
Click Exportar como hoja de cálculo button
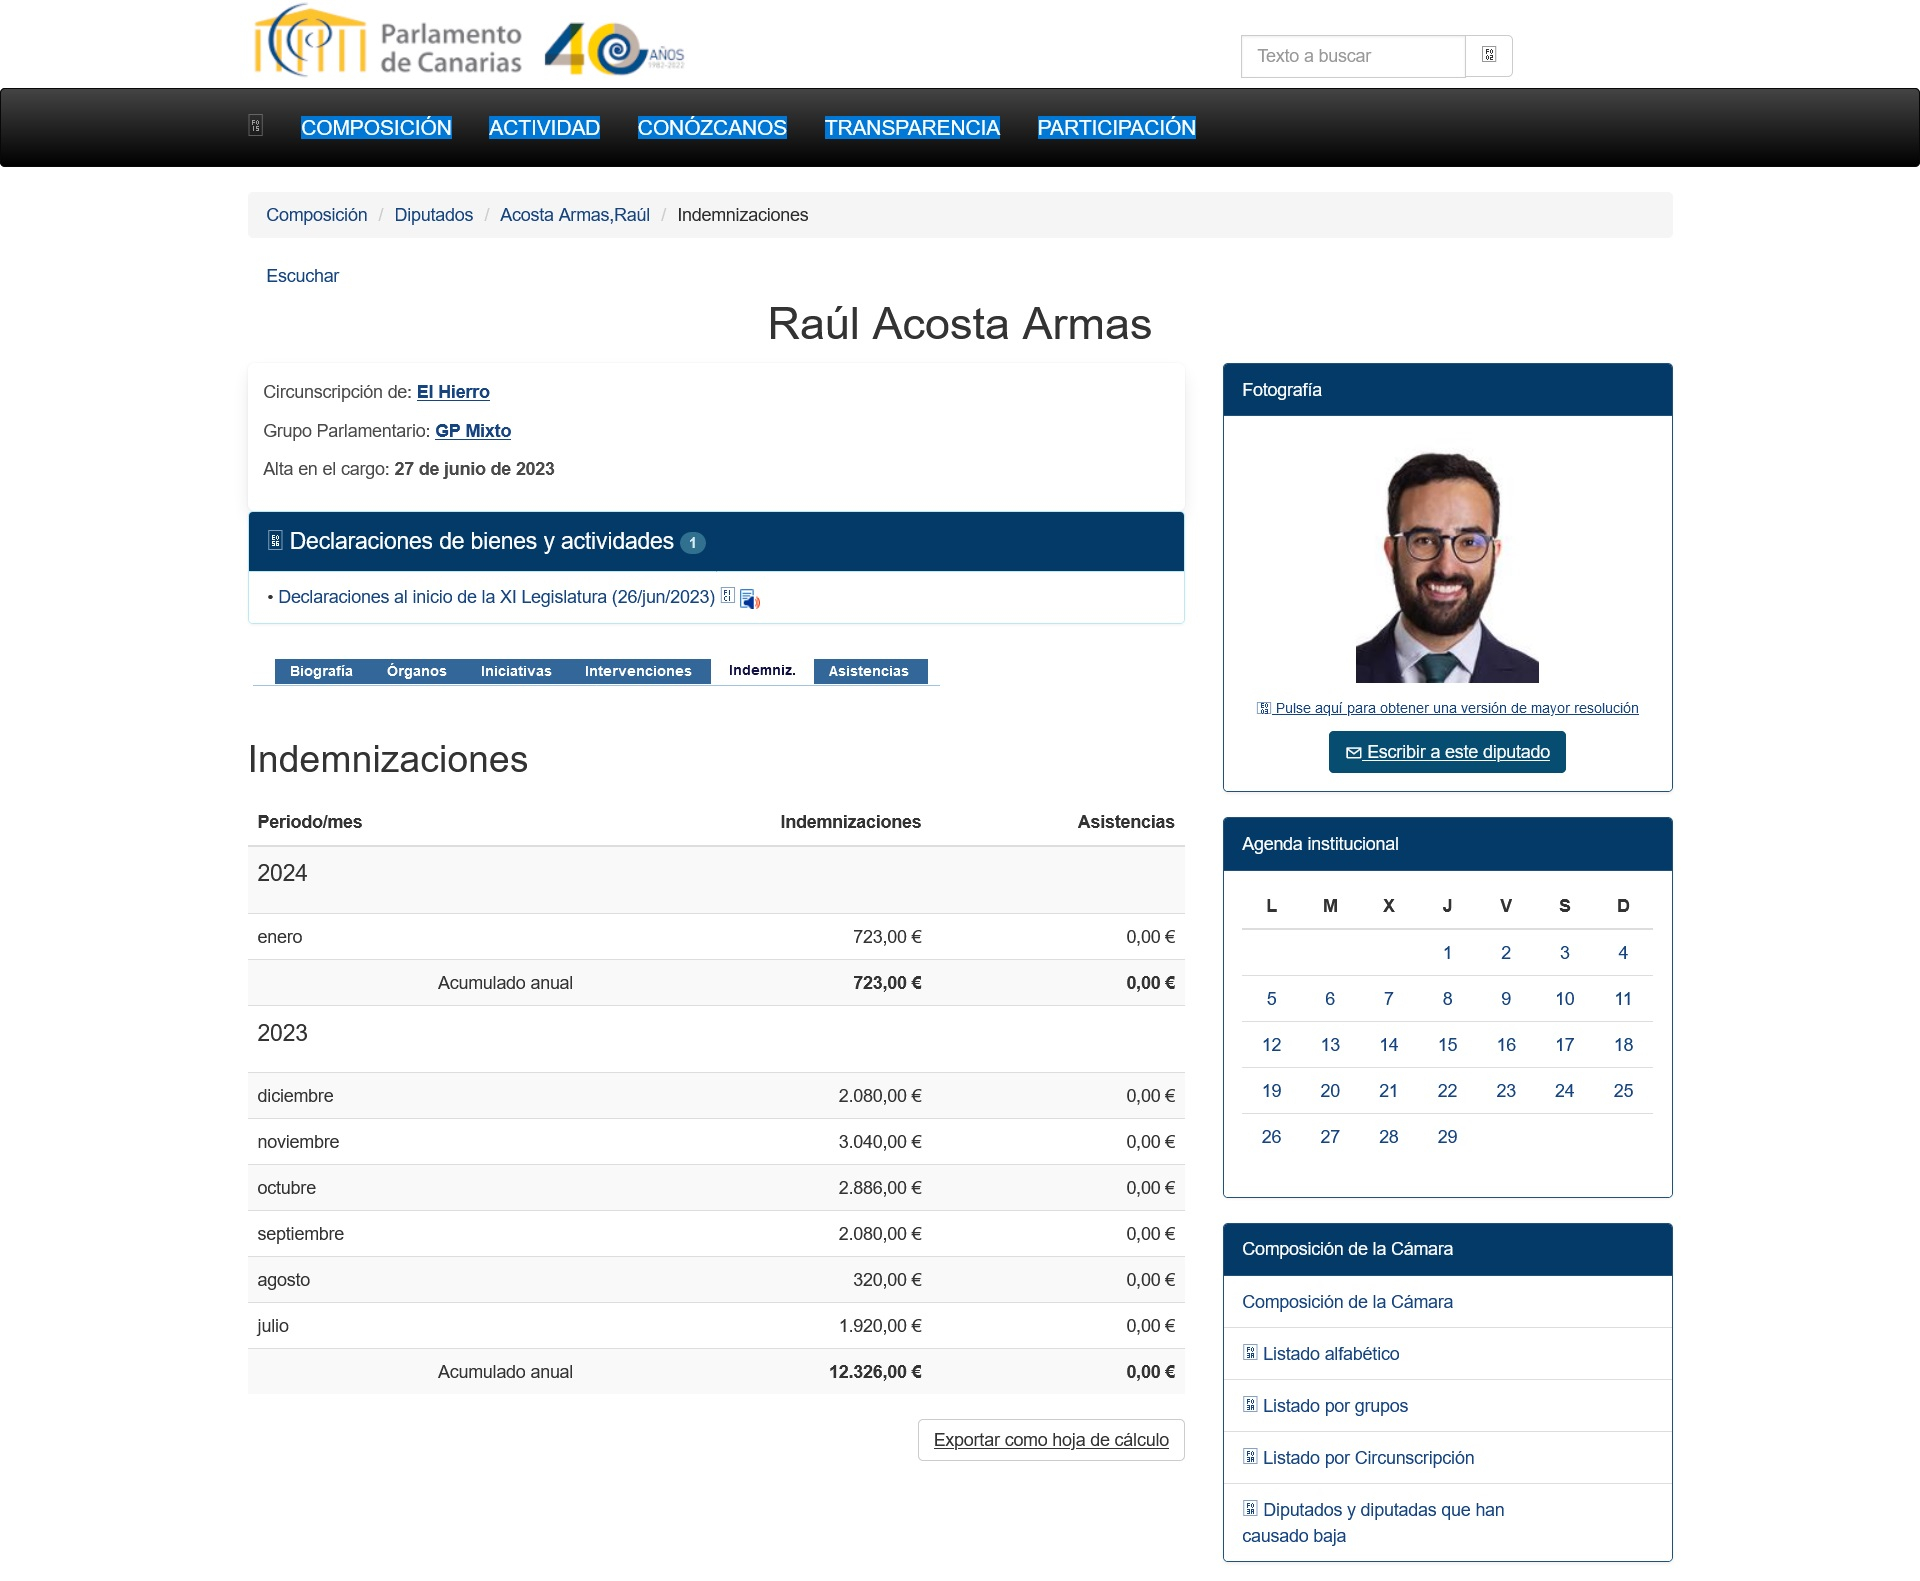(x=1050, y=1440)
